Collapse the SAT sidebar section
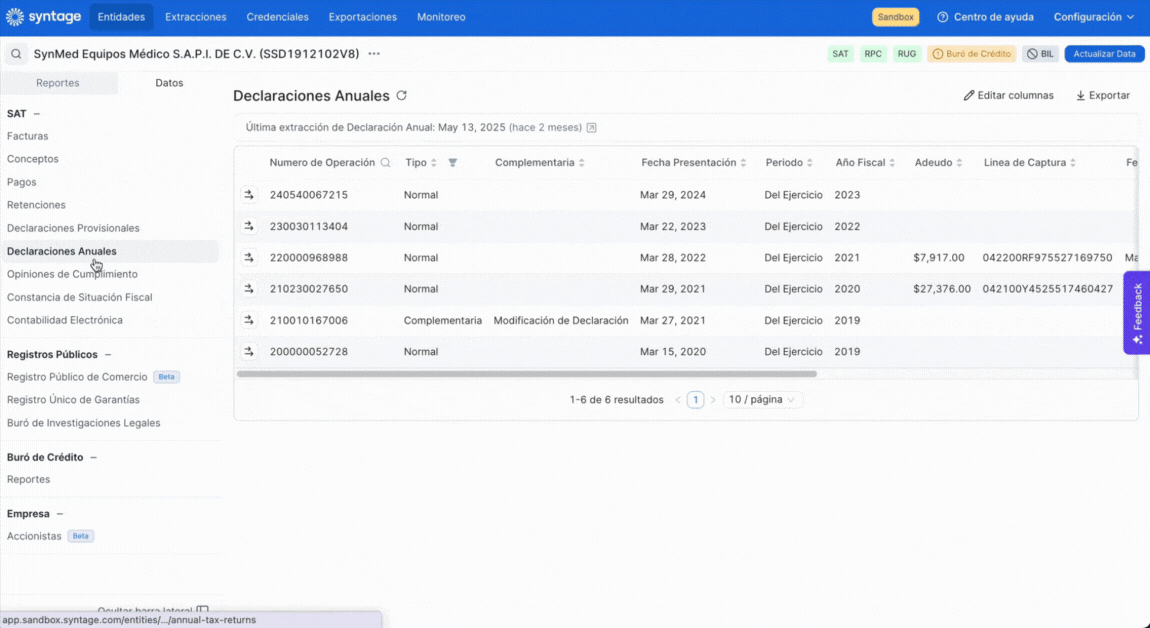This screenshot has height=628, width=1150. (37, 114)
